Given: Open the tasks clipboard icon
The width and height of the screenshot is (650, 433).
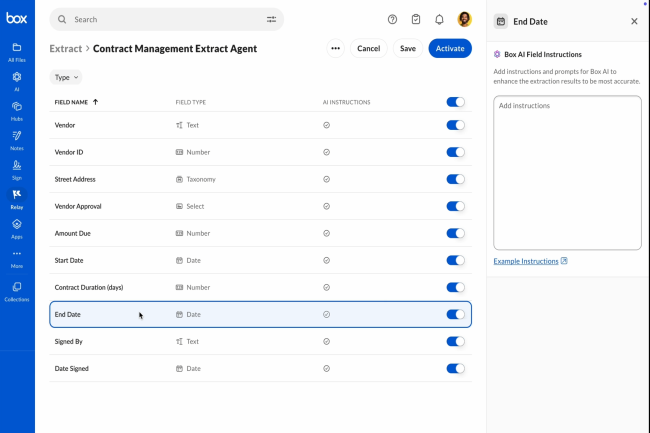Looking at the screenshot, I should pos(416,19).
